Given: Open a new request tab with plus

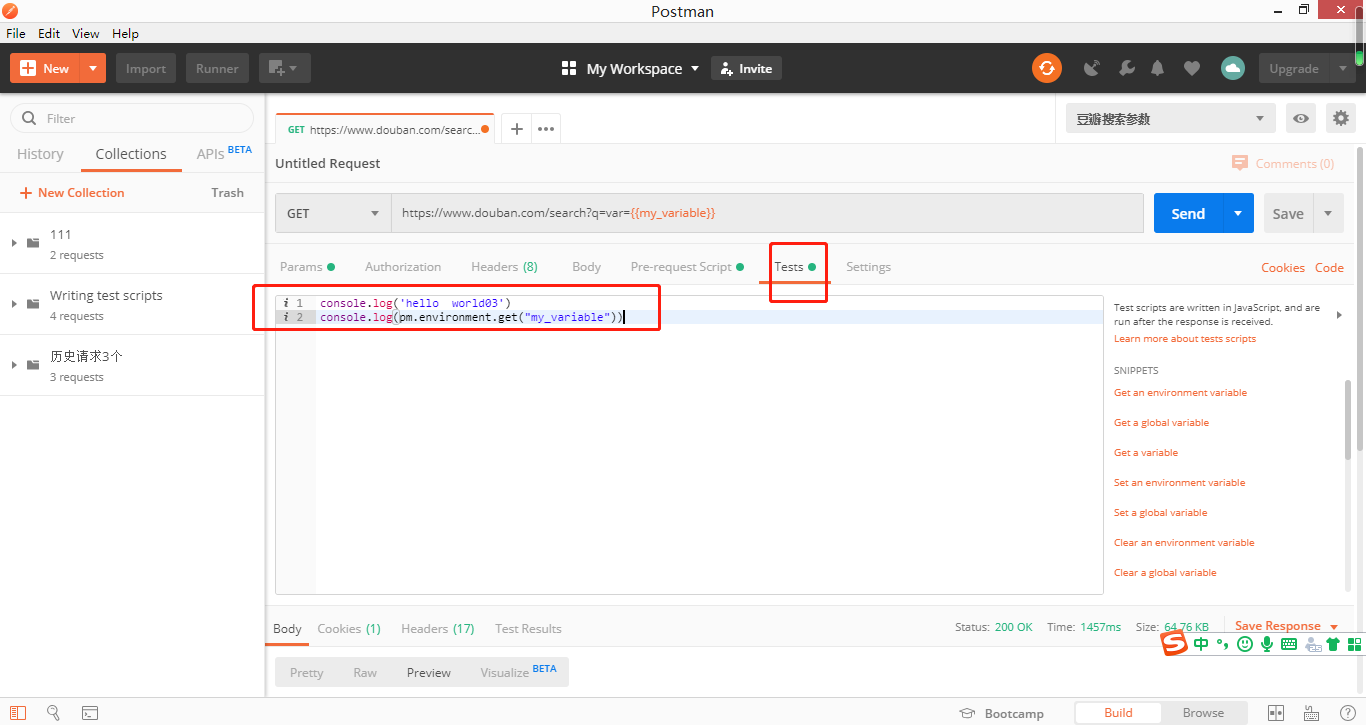Looking at the screenshot, I should point(517,129).
